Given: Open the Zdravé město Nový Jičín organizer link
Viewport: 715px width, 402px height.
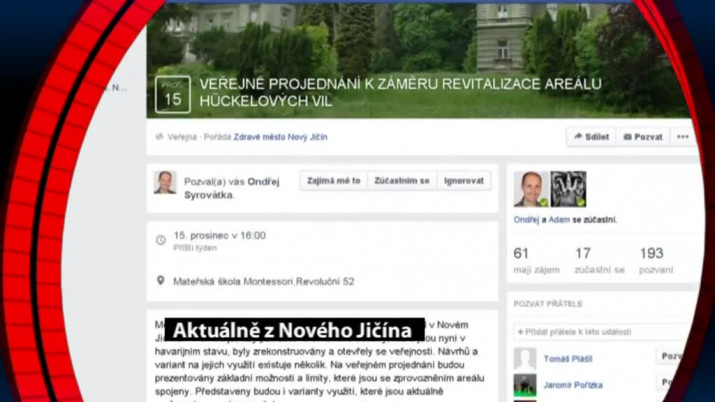Looking at the screenshot, I should click(280, 137).
